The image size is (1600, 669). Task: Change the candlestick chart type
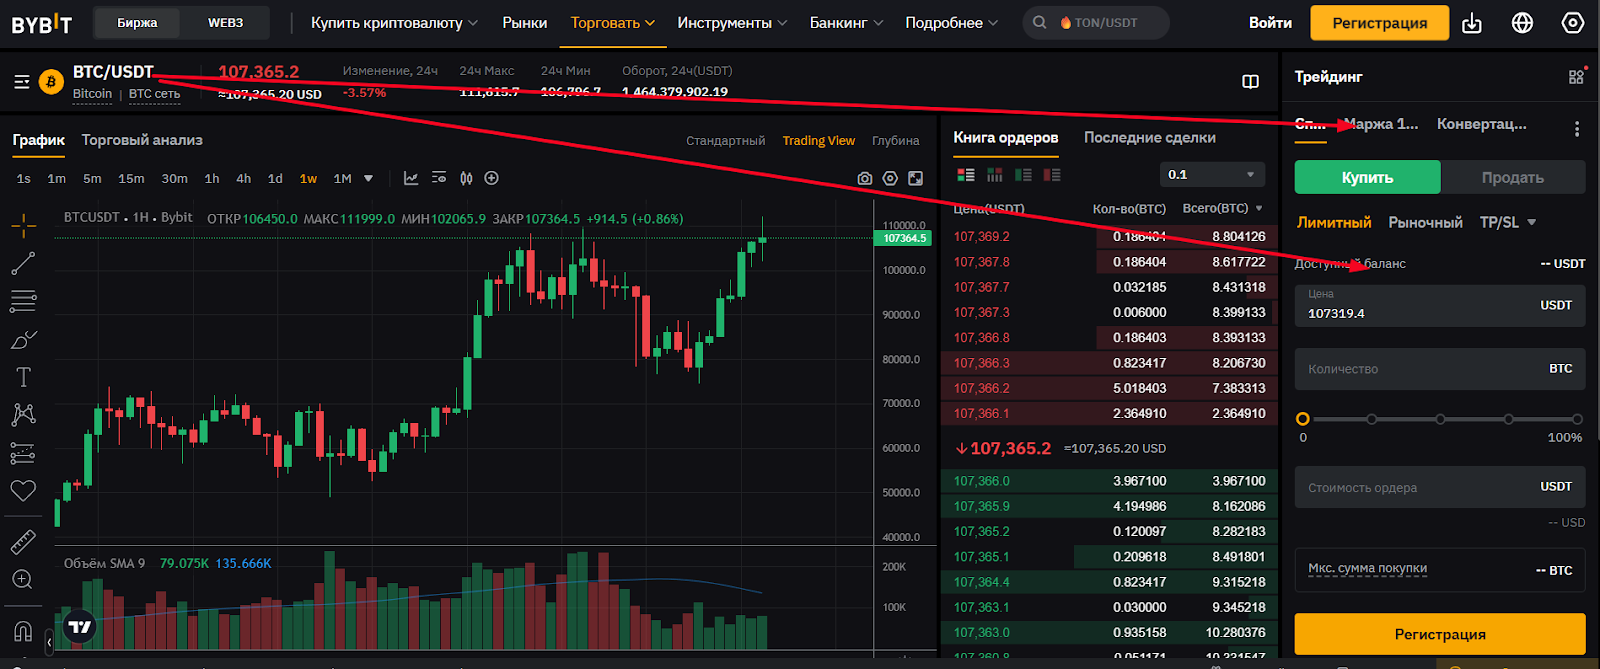(466, 178)
